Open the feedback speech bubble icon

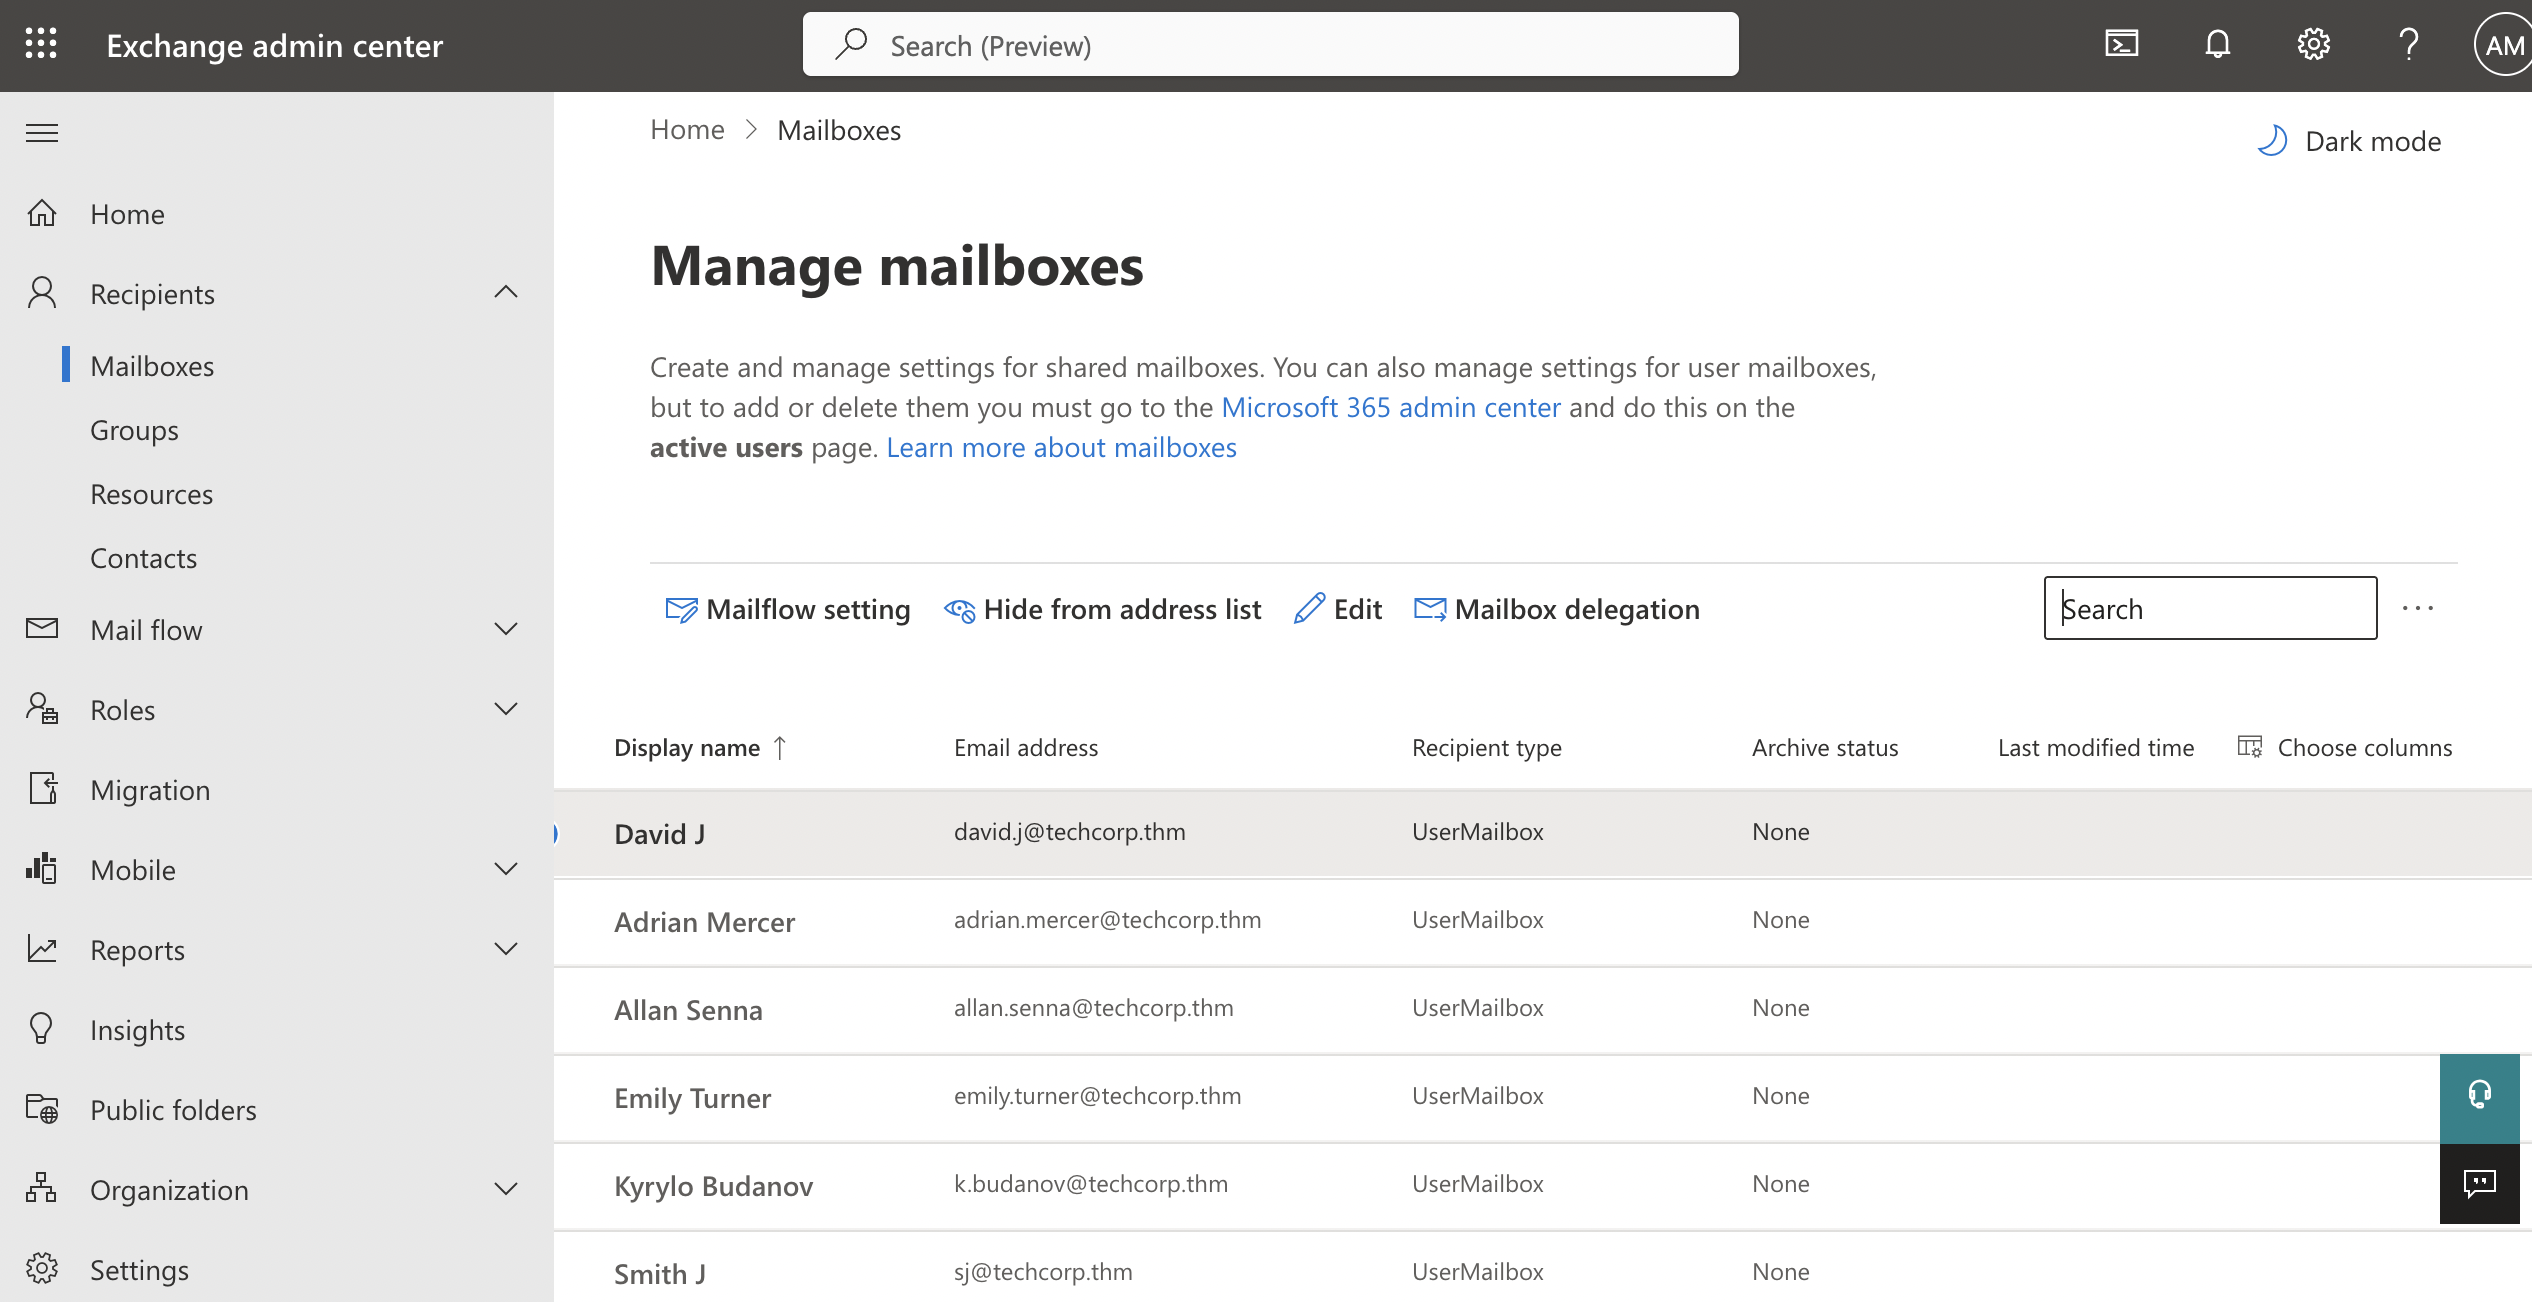pos(2480,1185)
